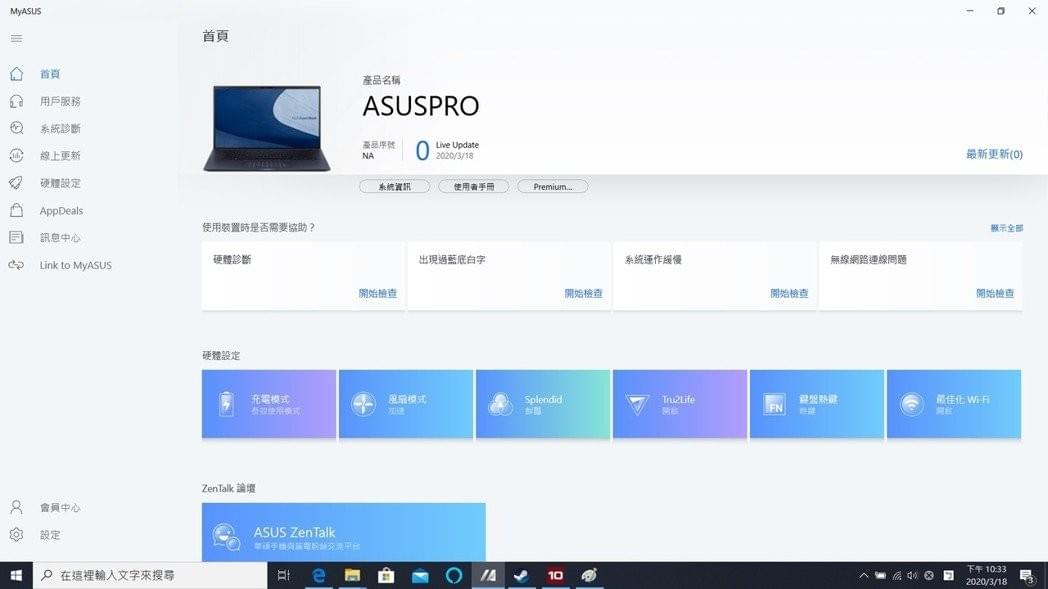Click the ASUSPRO laptop product image
This screenshot has height=589, width=1048.
pyautogui.click(x=267, y=128)
